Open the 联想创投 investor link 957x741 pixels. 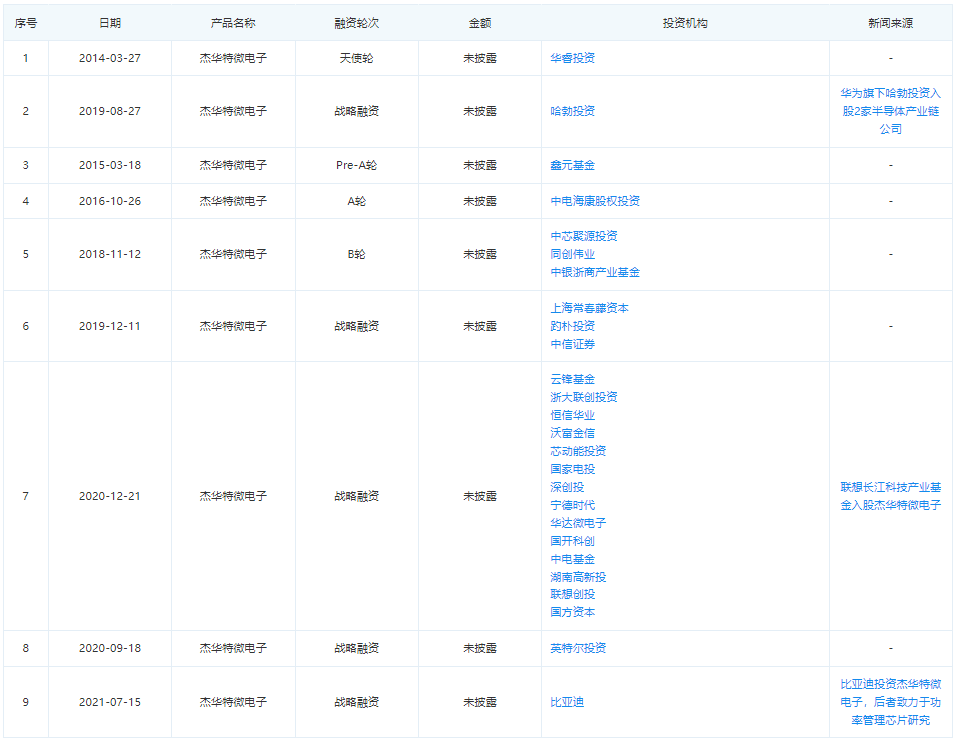[572, 595]
